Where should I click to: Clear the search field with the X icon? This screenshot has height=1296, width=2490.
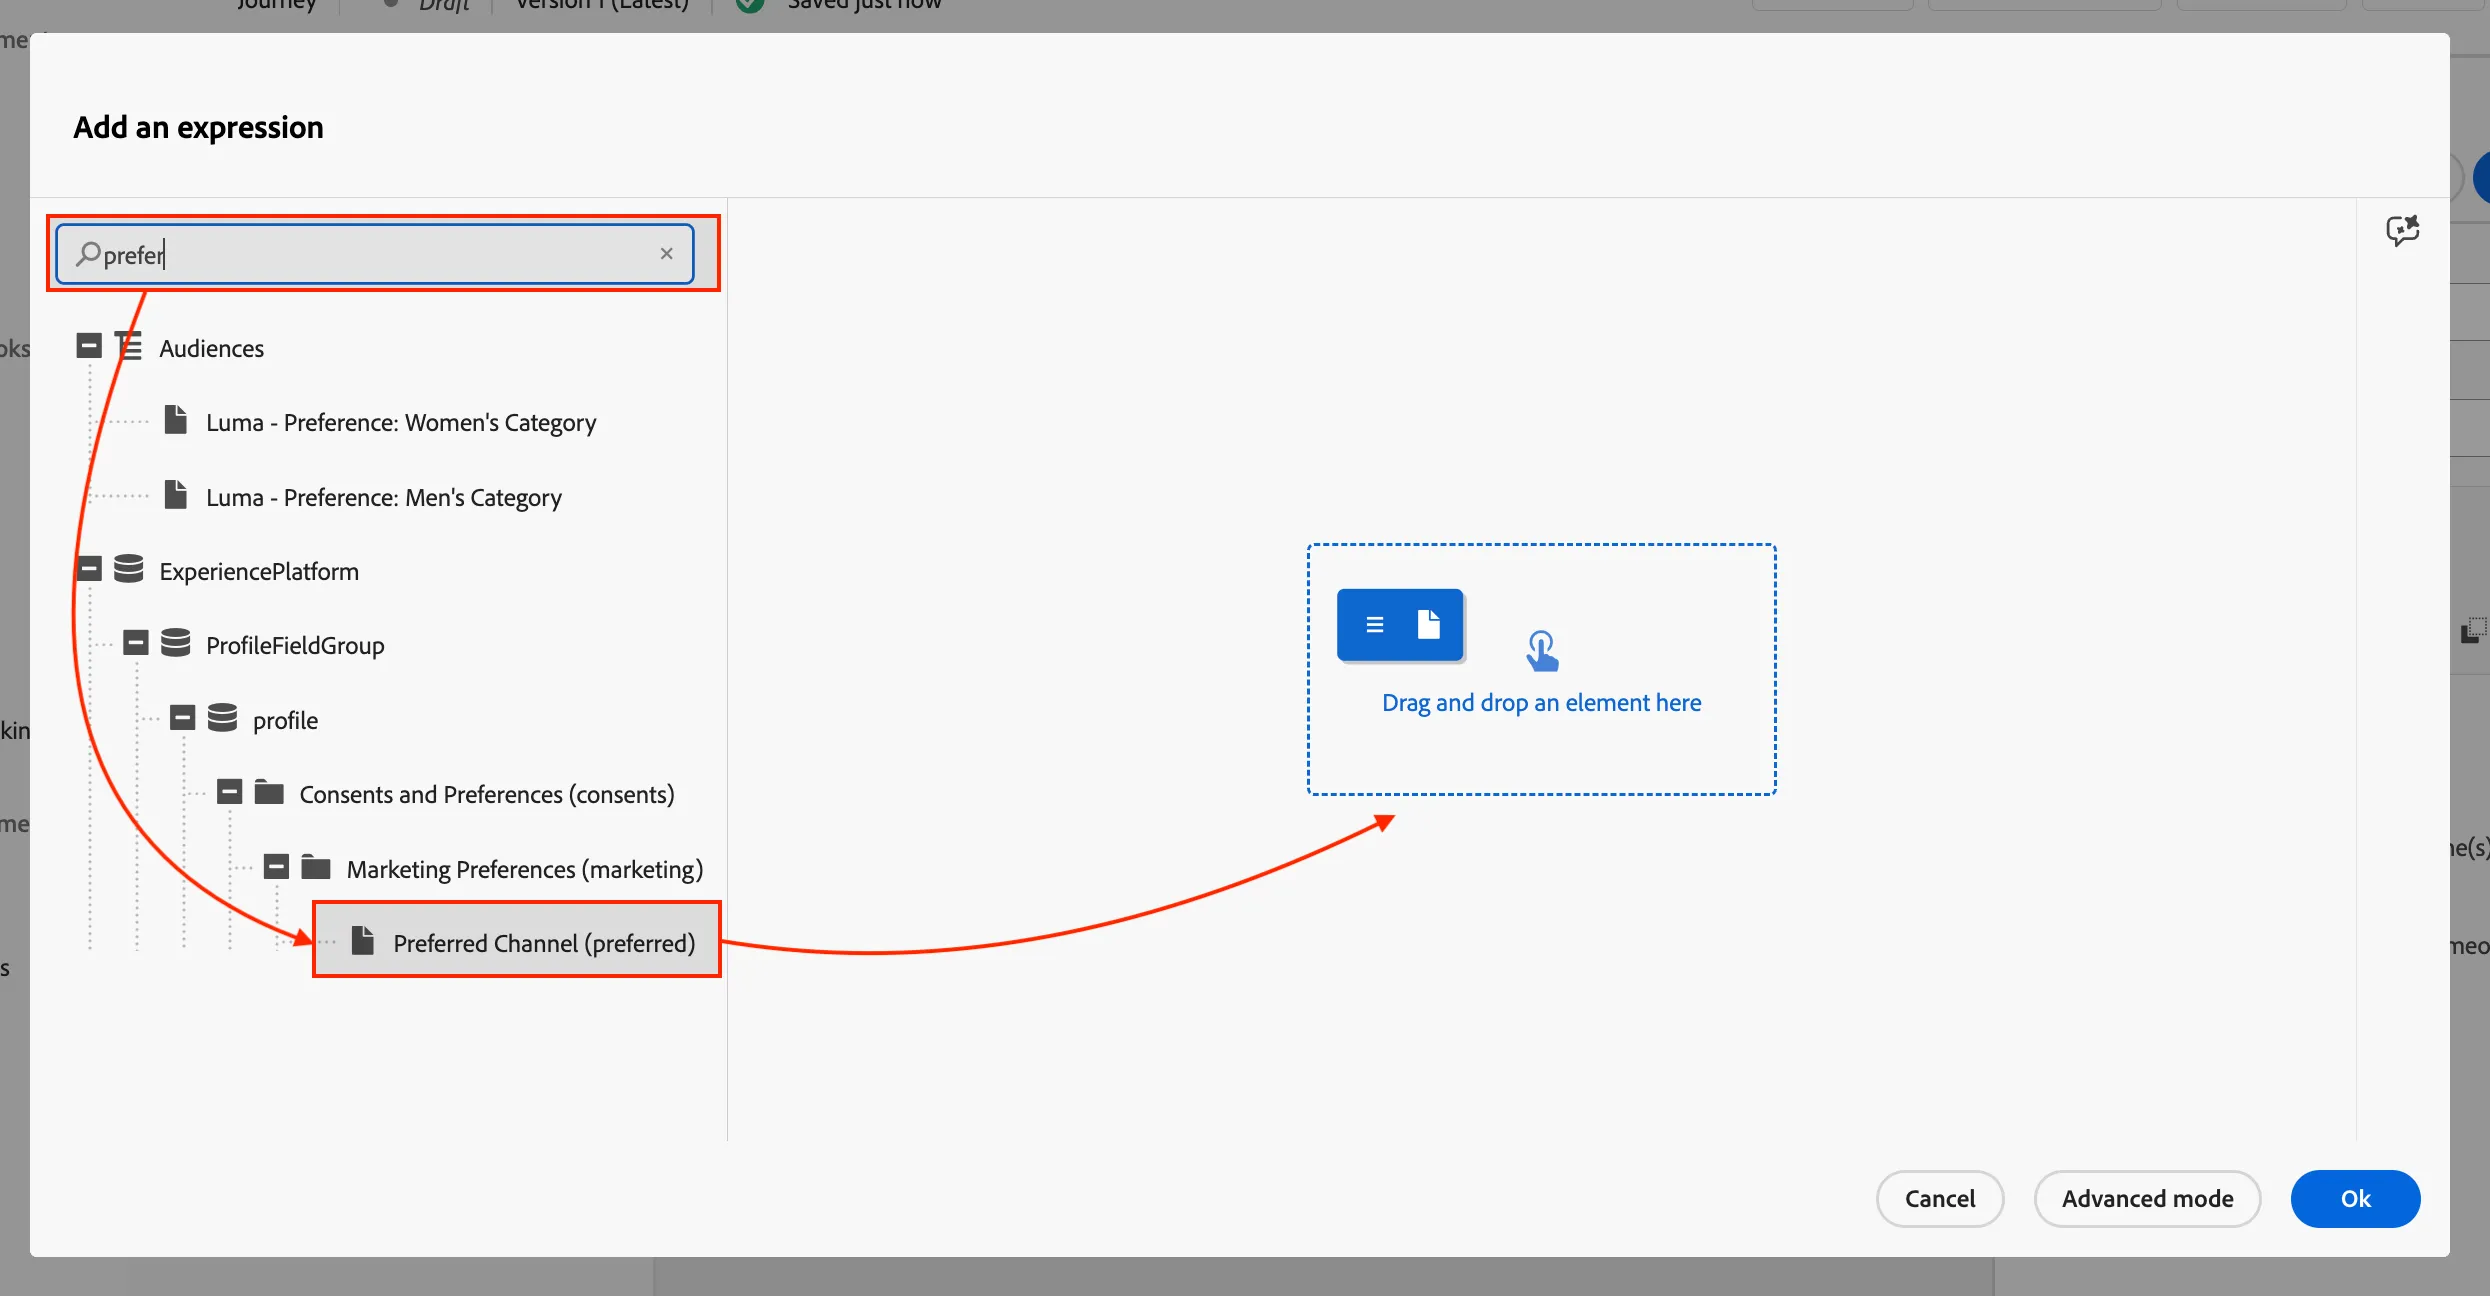[x=666, y=254]
